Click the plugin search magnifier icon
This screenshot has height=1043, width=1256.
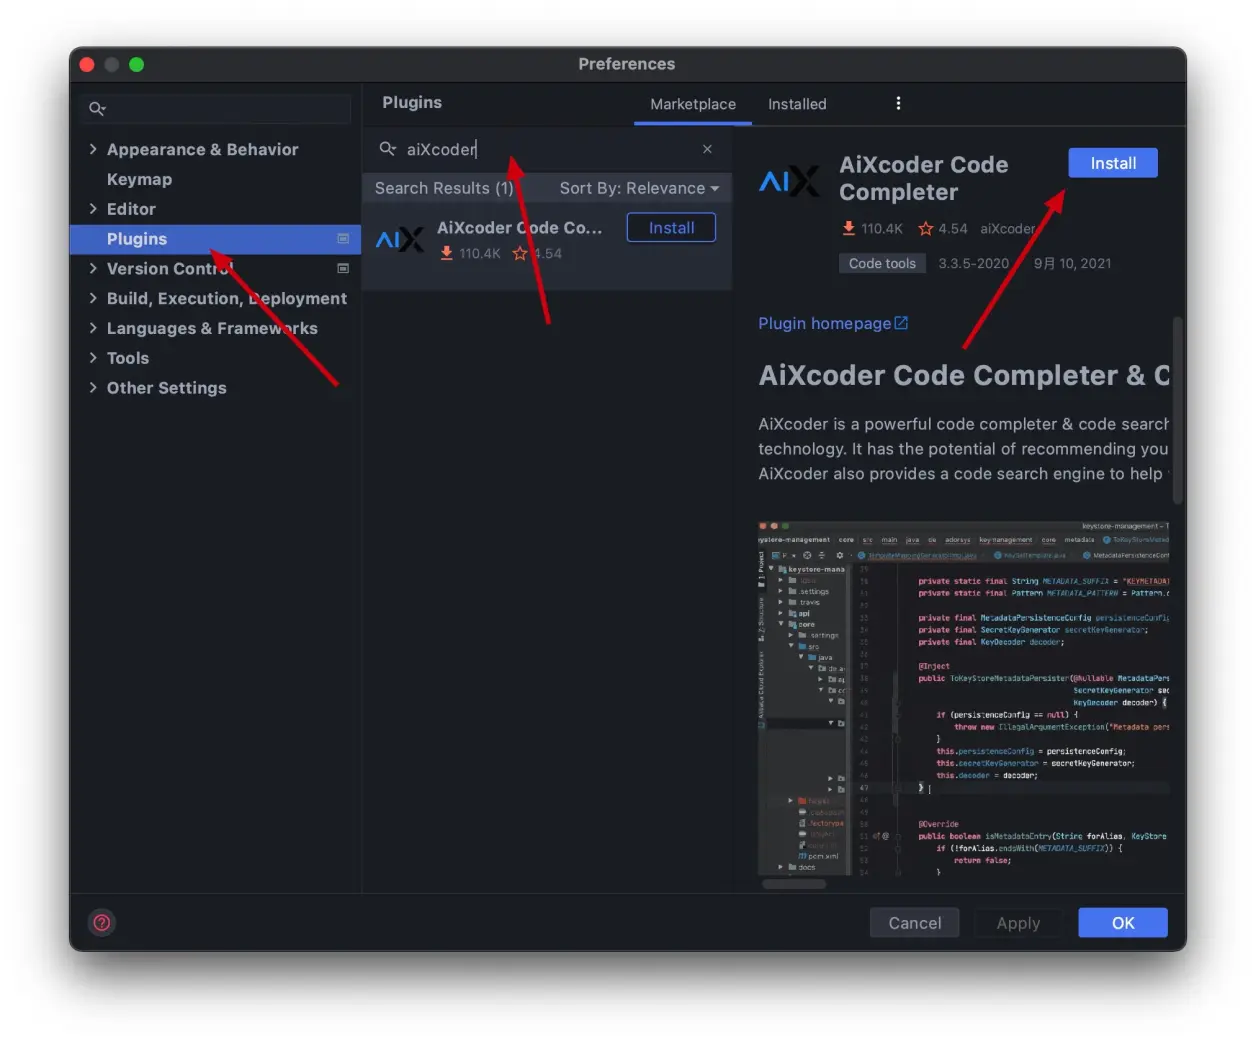[x=387, y=149]
